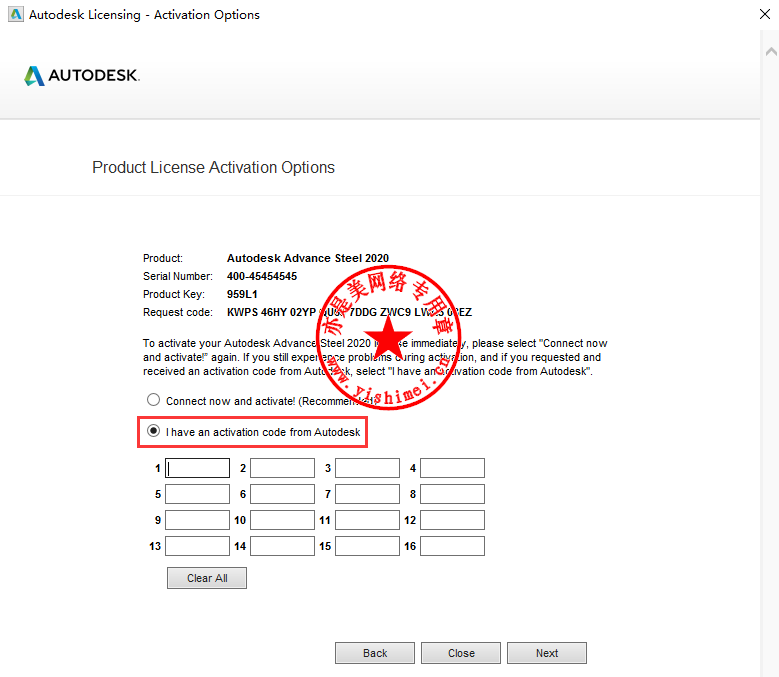Focus activation code field 15
Viewport: 779px width, 677px height.
[x=367, y=546]
